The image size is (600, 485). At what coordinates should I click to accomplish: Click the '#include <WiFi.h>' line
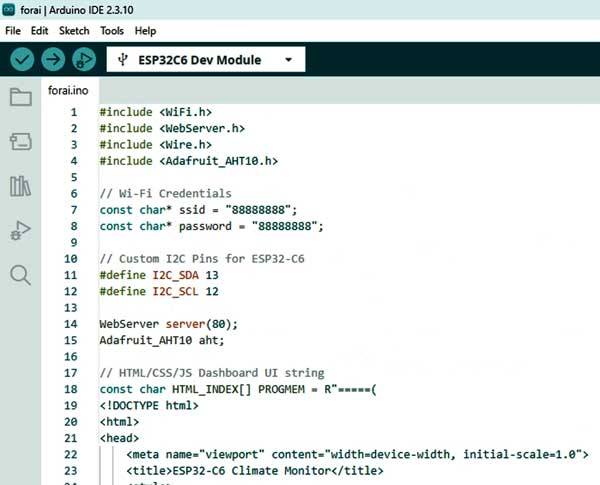pos(155,112)
